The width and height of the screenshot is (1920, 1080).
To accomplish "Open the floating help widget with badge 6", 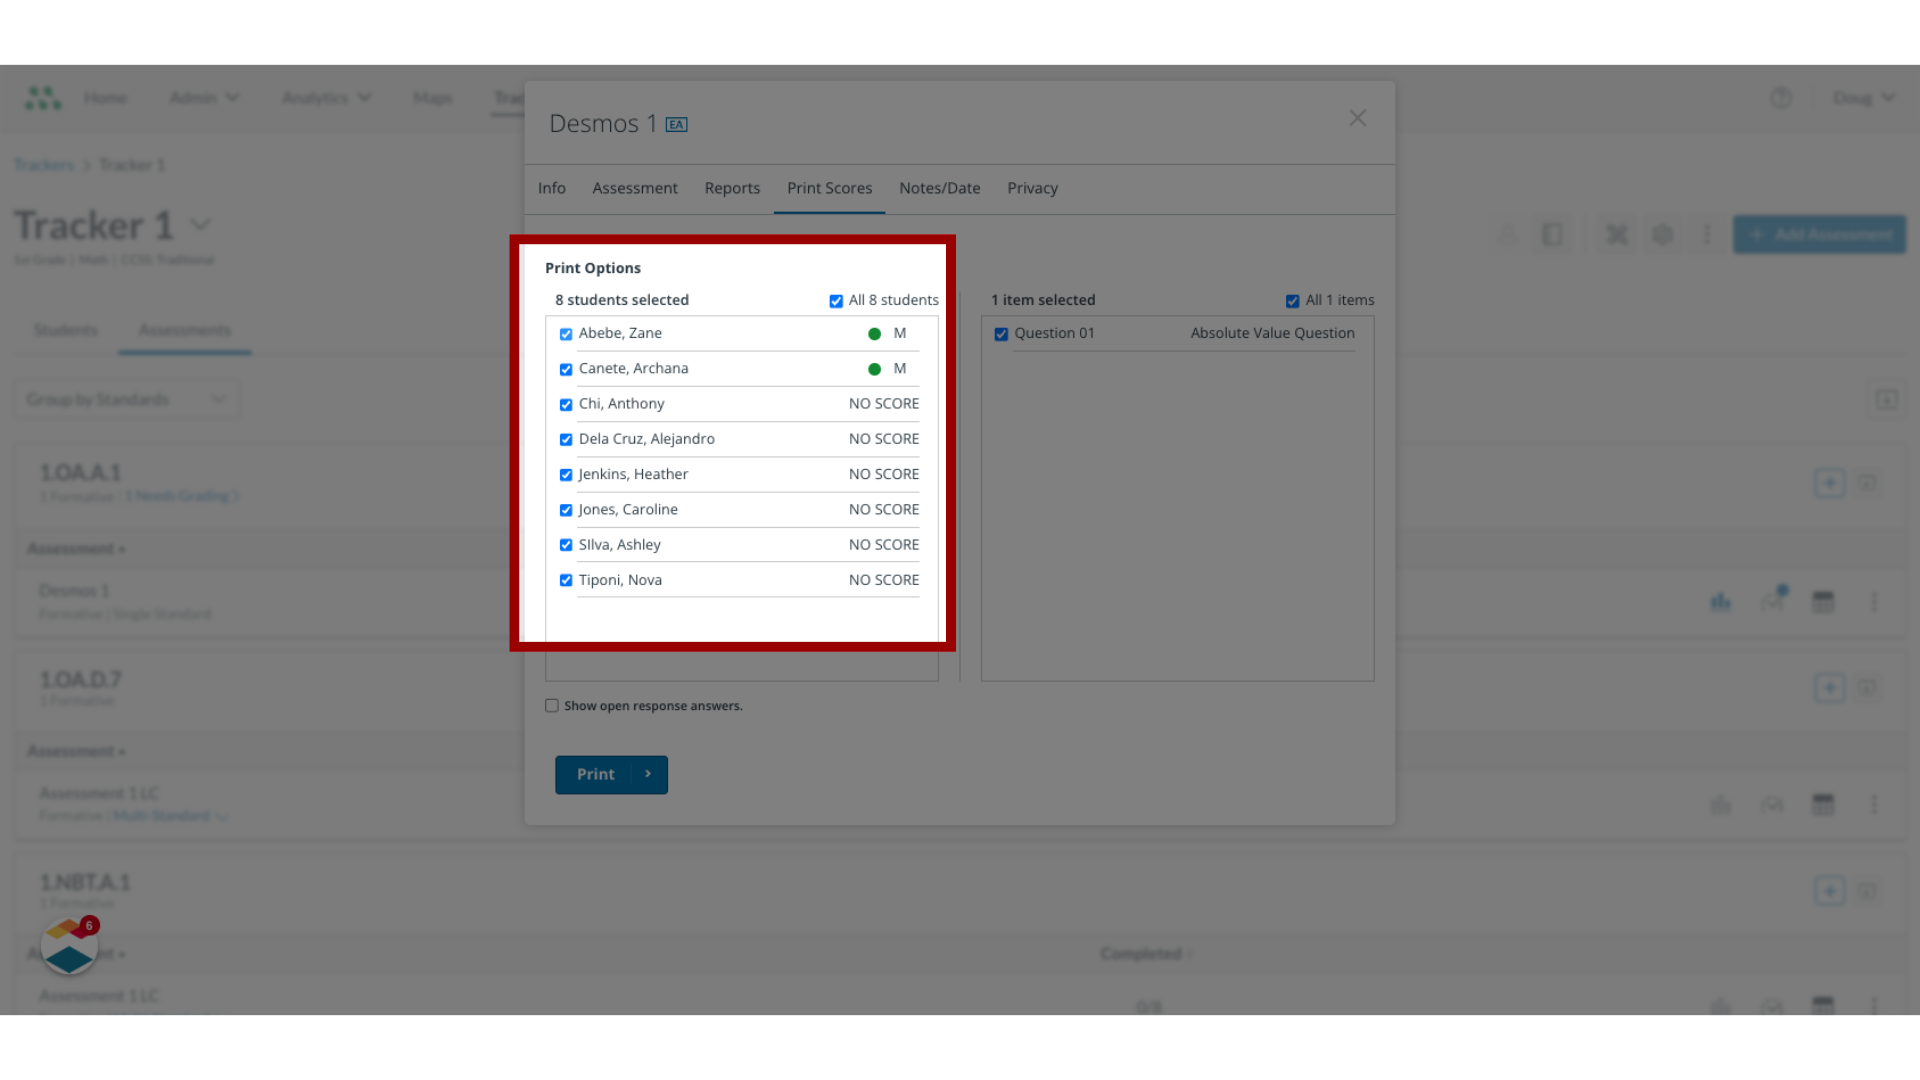I will [x=69, y=946].
